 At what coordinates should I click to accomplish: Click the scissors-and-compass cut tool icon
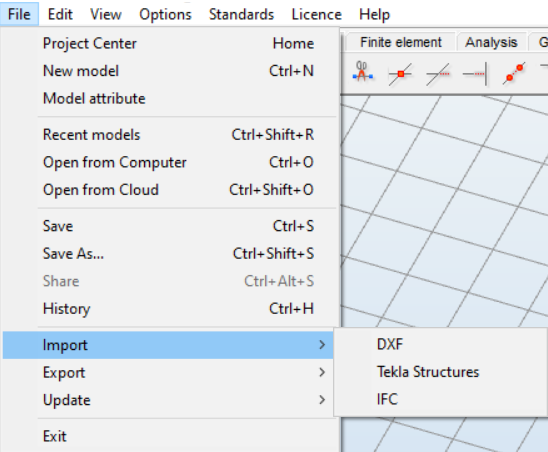point(362,72)
